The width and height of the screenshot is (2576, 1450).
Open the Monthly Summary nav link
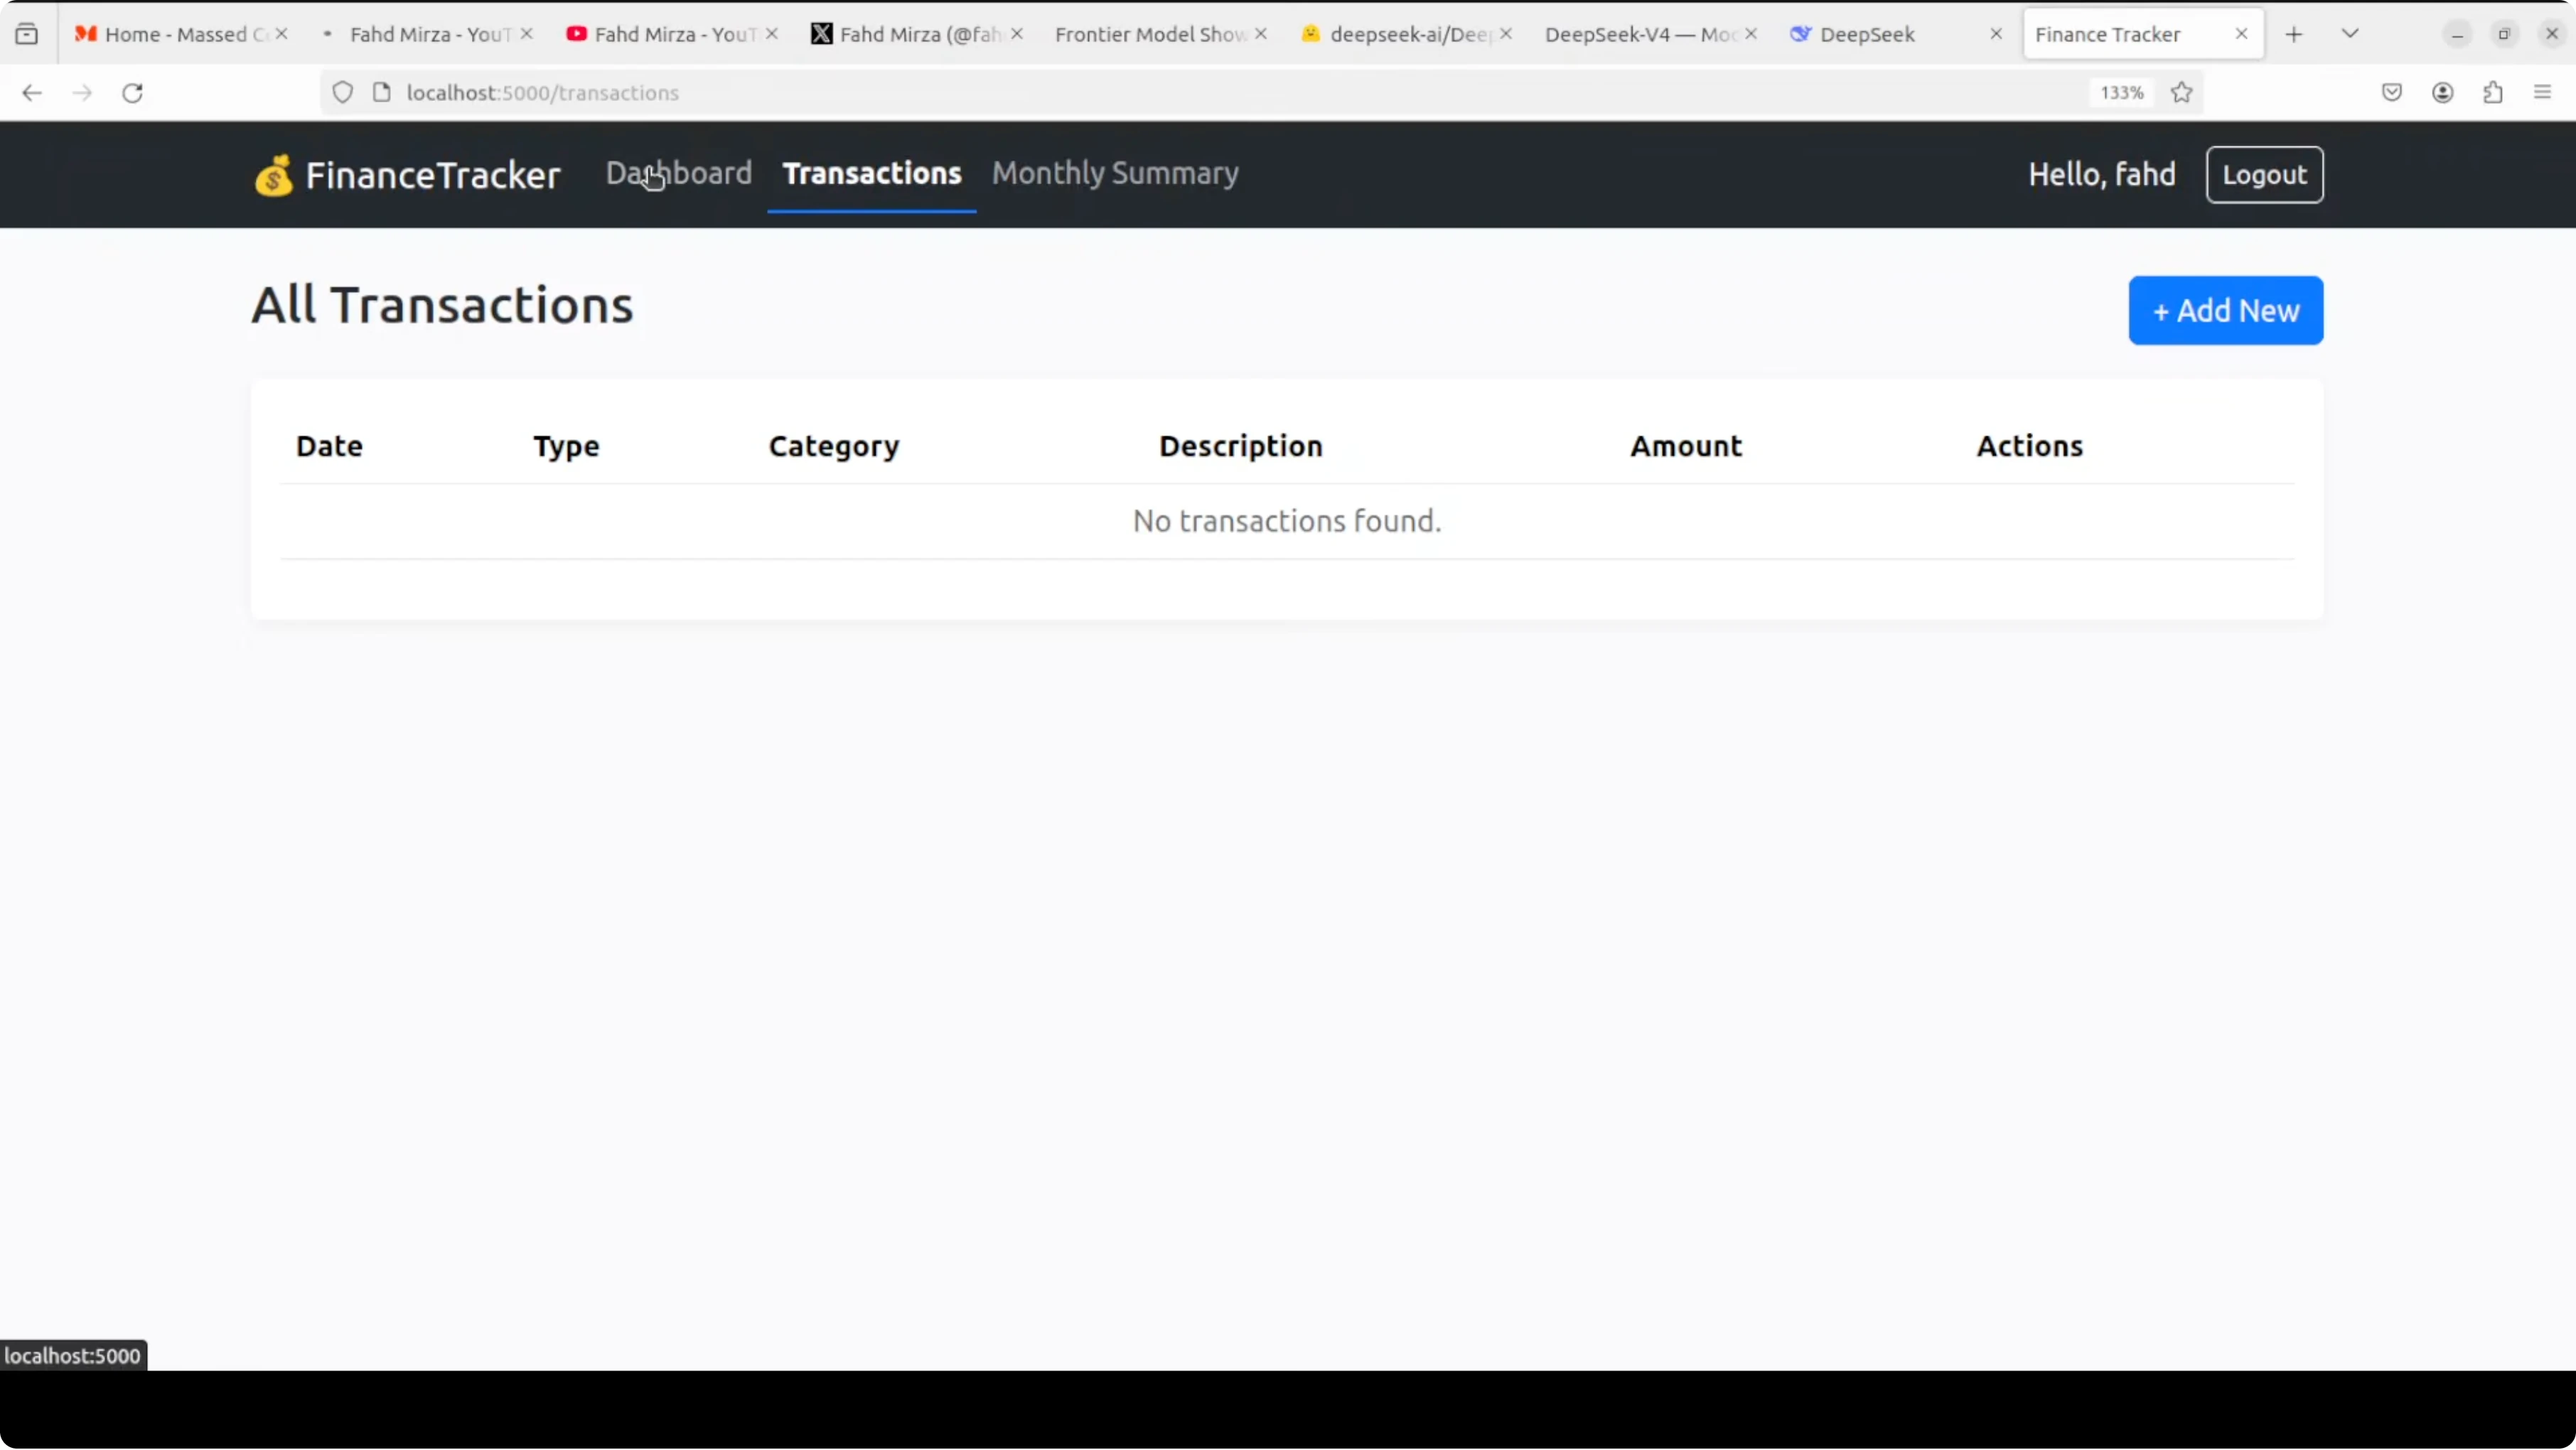pyautogui.click(x=1115, y=173)
